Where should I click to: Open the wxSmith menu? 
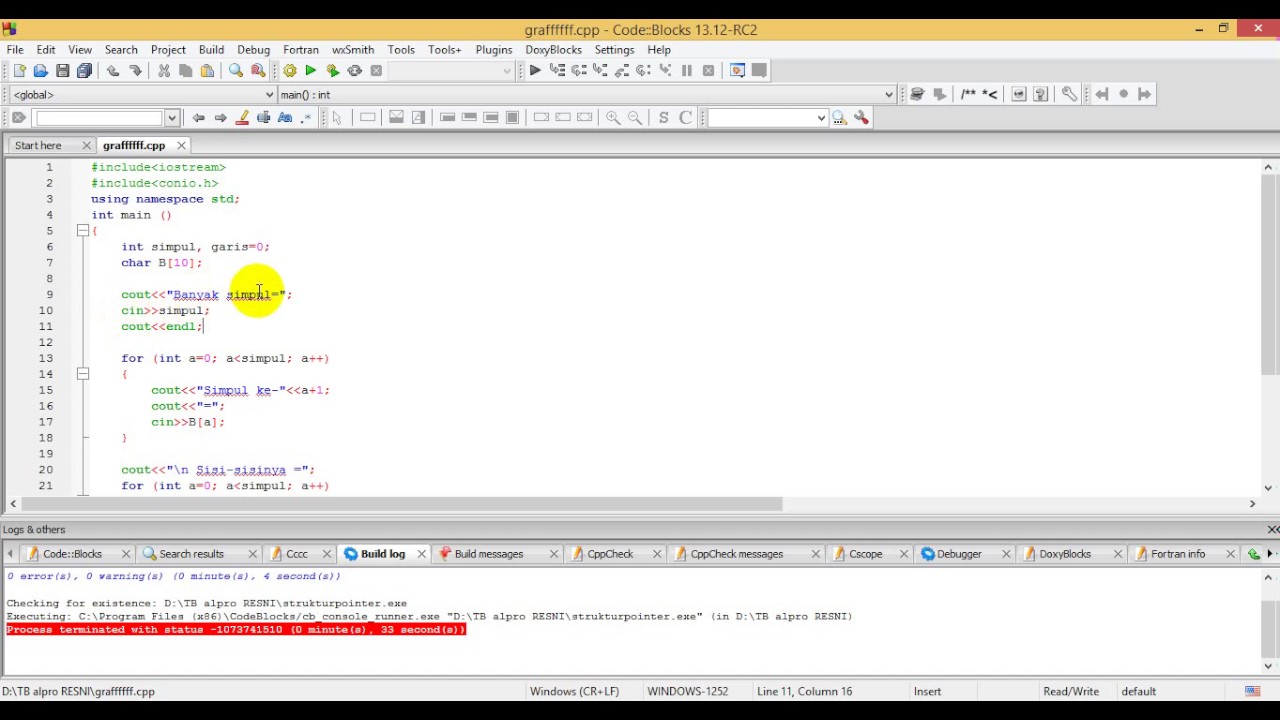(353, 49)
